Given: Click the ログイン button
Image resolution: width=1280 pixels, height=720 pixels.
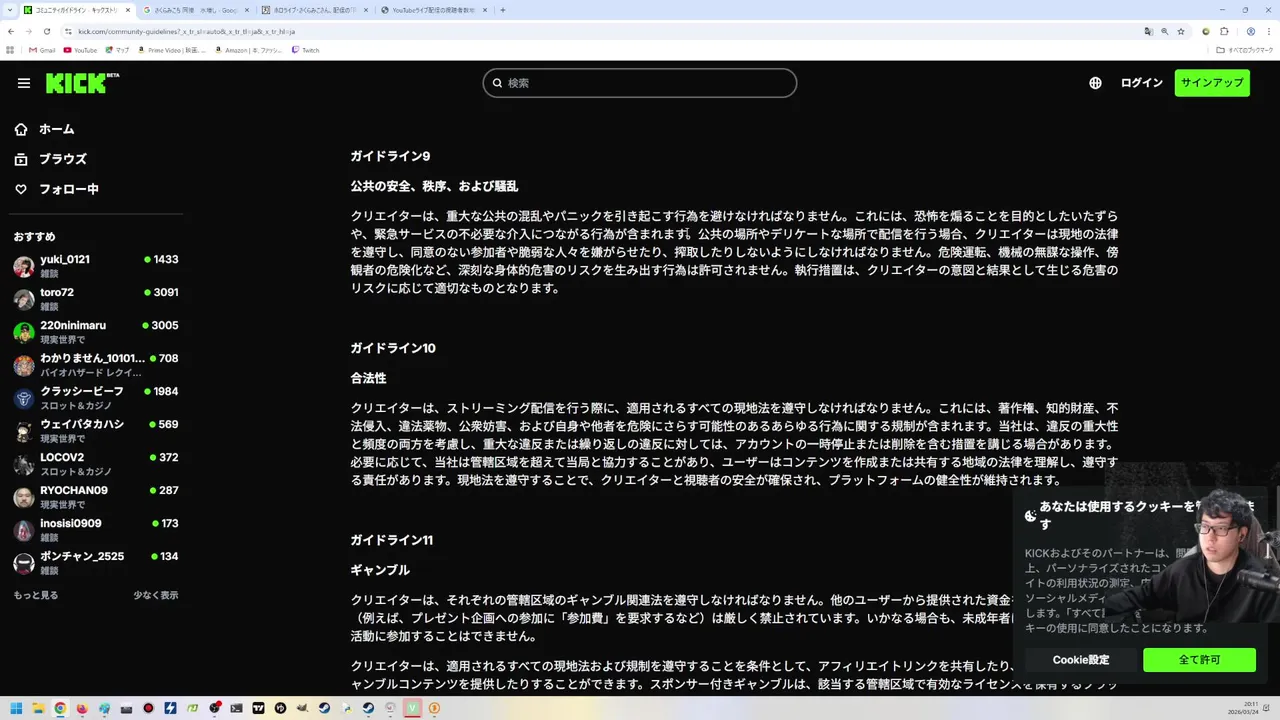Looking at the screenshot, I should click(1141, 83).
